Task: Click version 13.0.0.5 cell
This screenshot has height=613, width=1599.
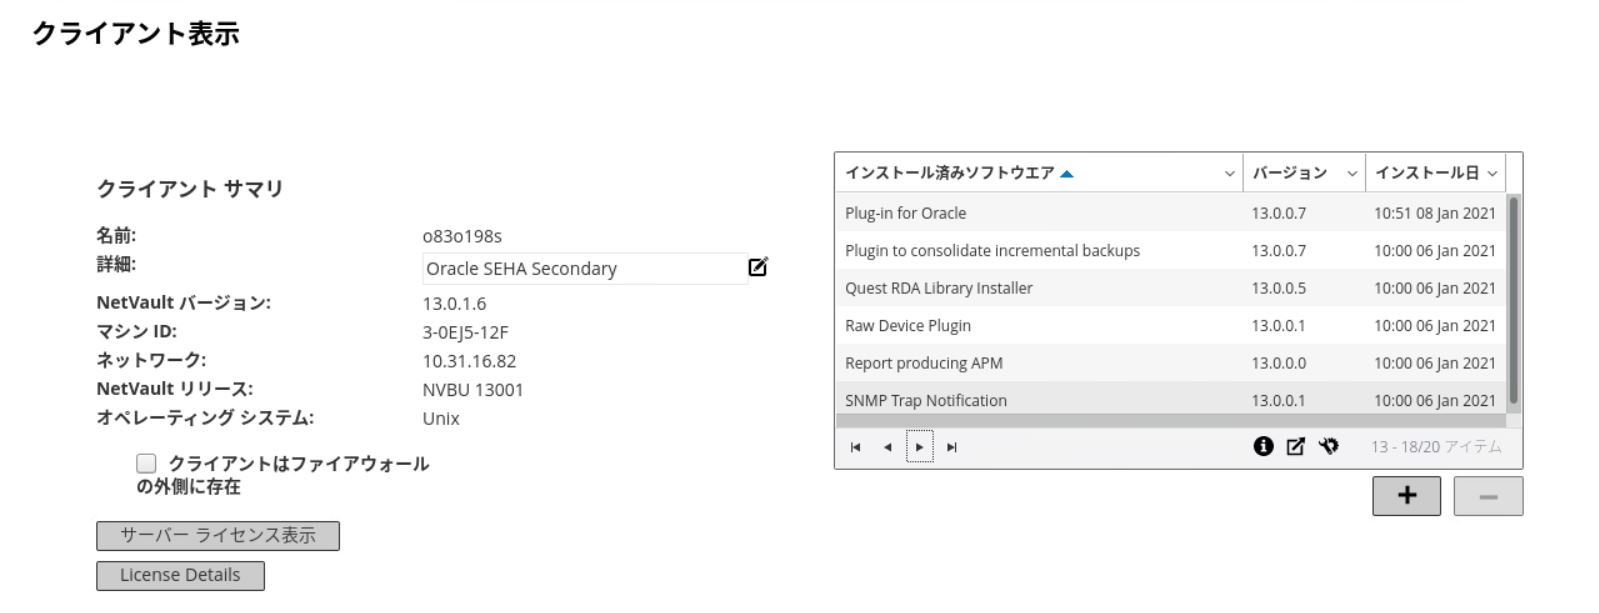Action: tap(1278, 288)
